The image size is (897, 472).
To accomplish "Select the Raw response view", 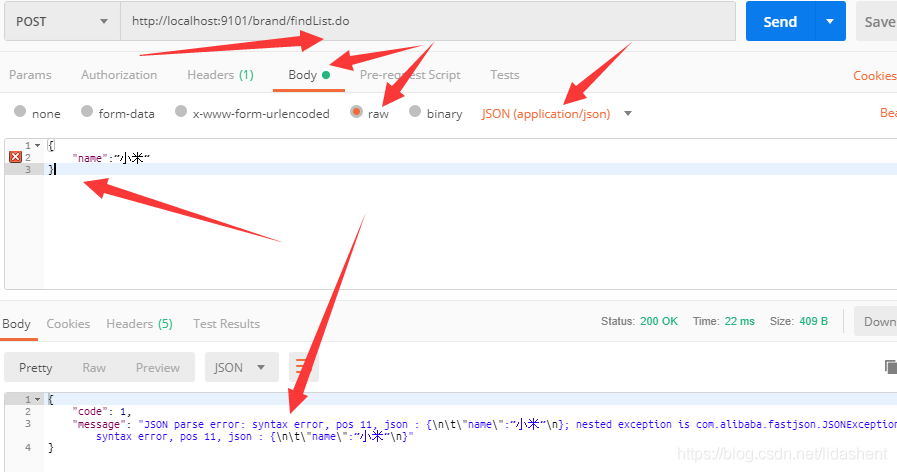I will tap(94, 367).
